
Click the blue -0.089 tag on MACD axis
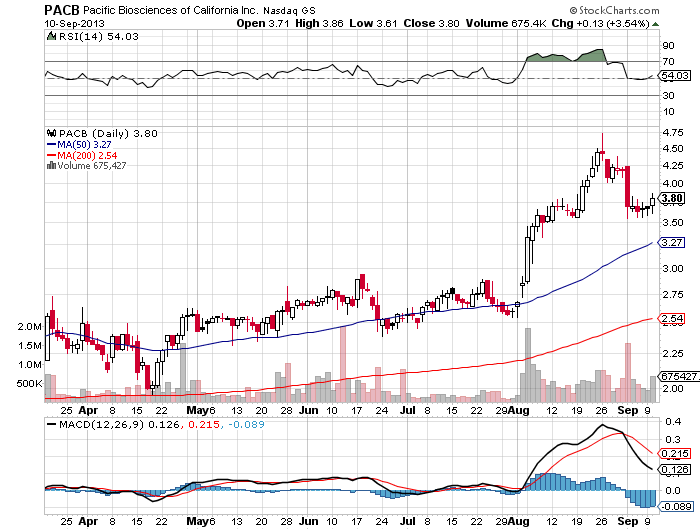click(675, 506)
